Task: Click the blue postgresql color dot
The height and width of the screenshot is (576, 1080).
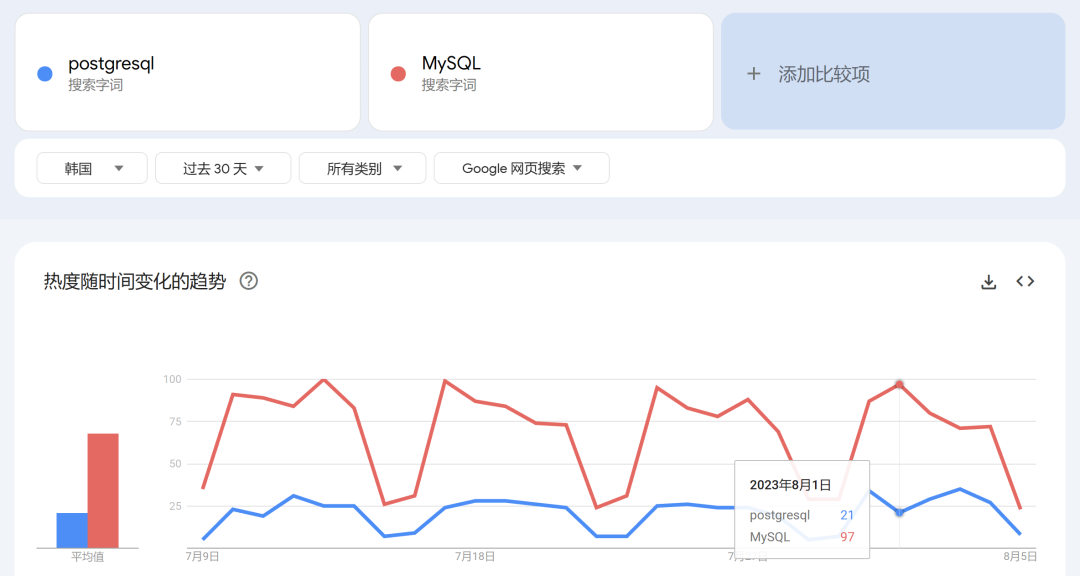Action: pyautogui.click(x=45, y=74)
